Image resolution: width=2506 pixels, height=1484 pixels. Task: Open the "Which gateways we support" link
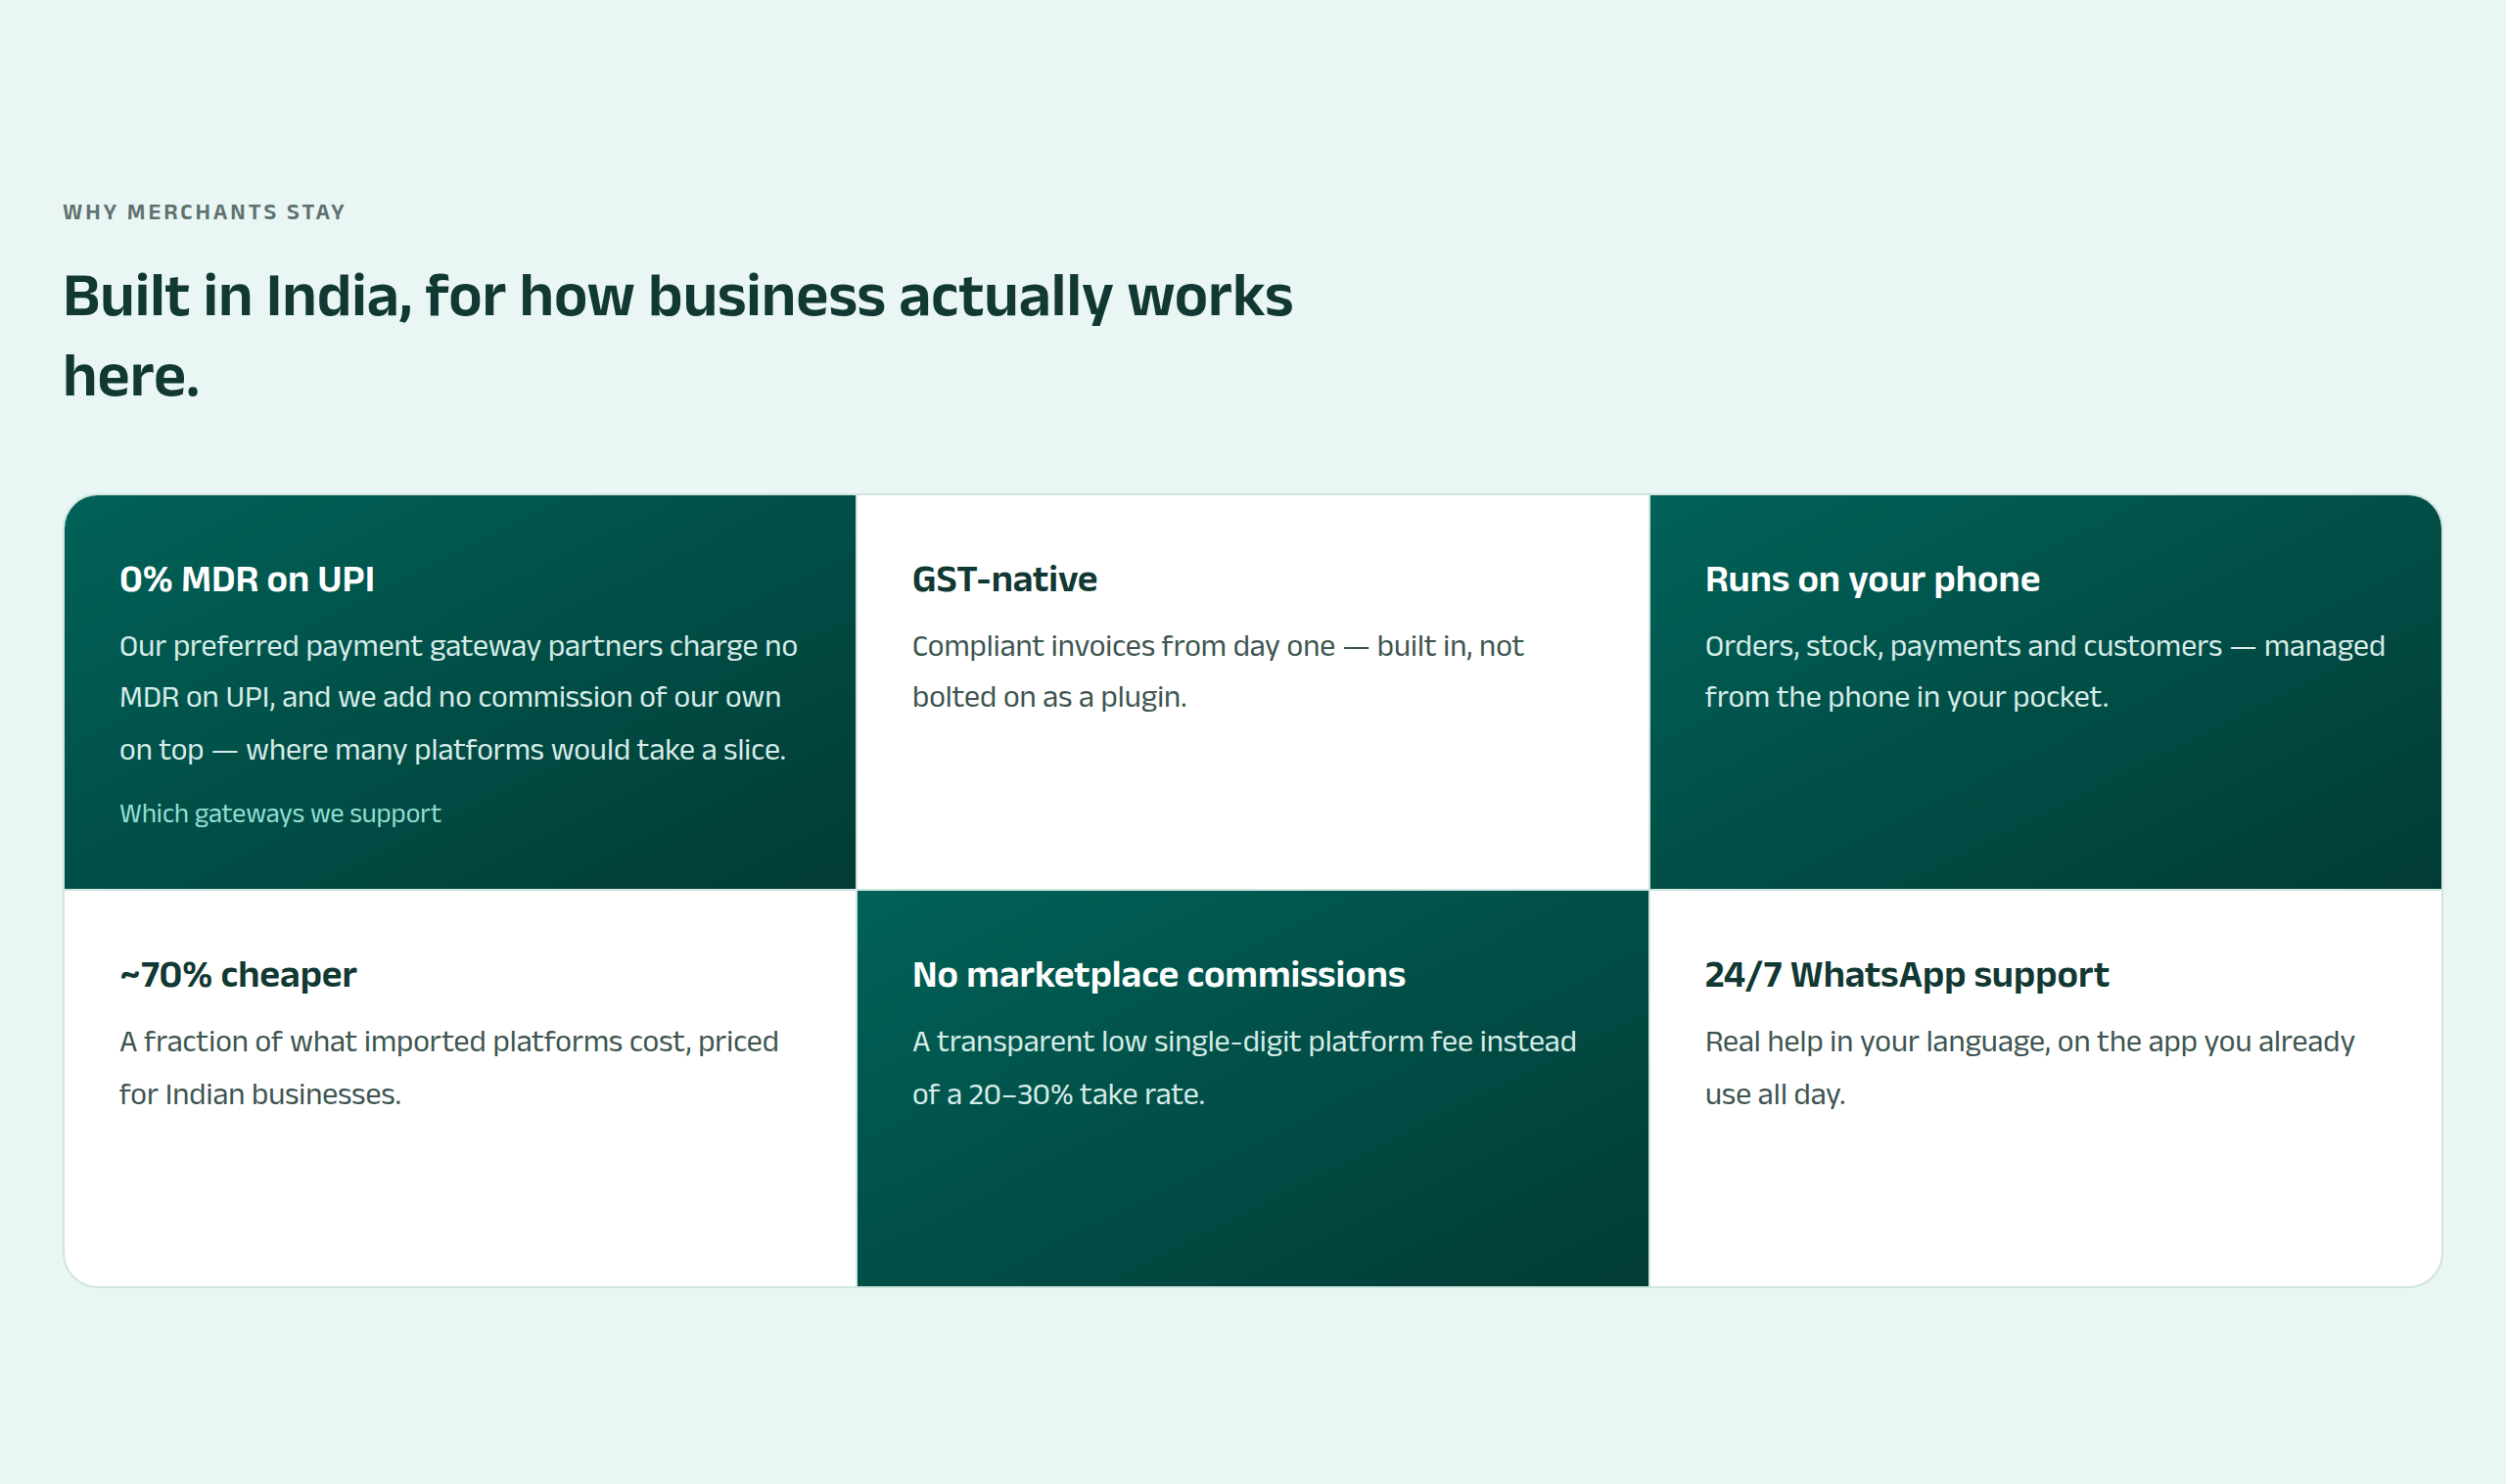(280, 813)
